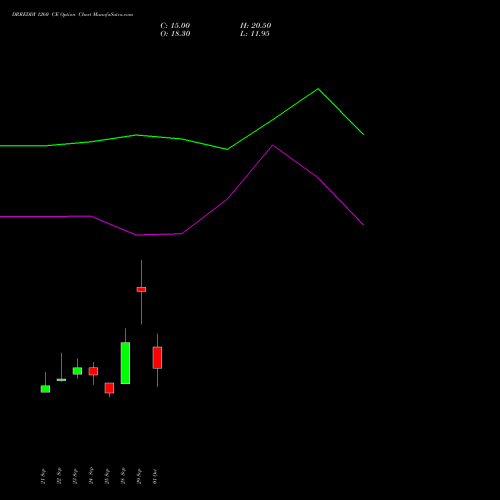
Task: Select the 25 Sep date label
Action: coord(107,476)
